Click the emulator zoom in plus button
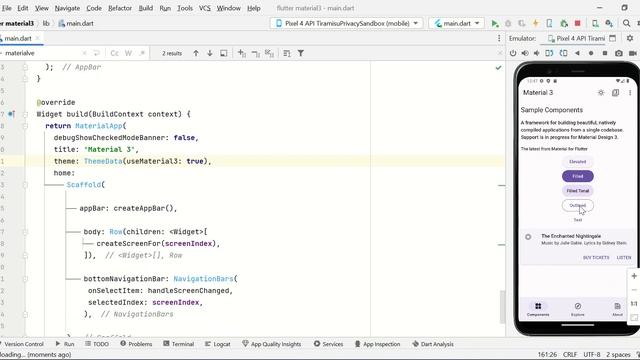640x360 pixels. coord(634,276)
